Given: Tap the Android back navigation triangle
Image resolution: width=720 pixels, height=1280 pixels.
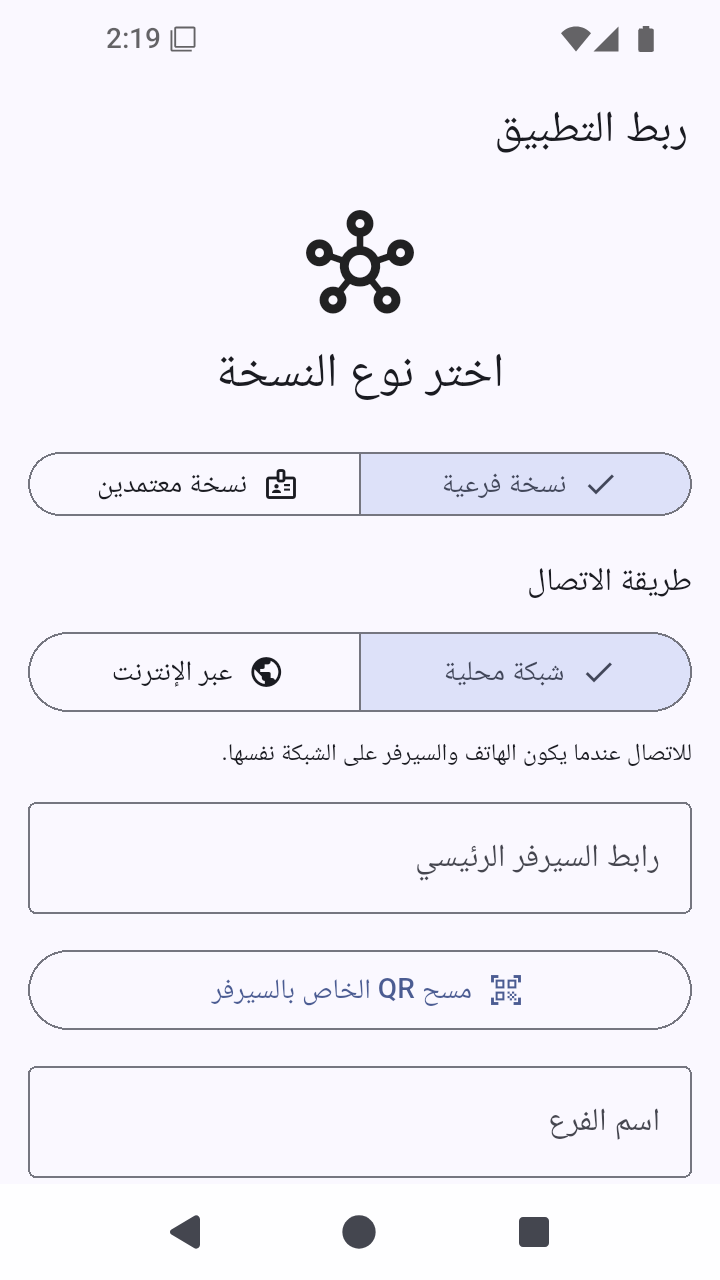Looking at the screenshot, I should click(185, 1232).
